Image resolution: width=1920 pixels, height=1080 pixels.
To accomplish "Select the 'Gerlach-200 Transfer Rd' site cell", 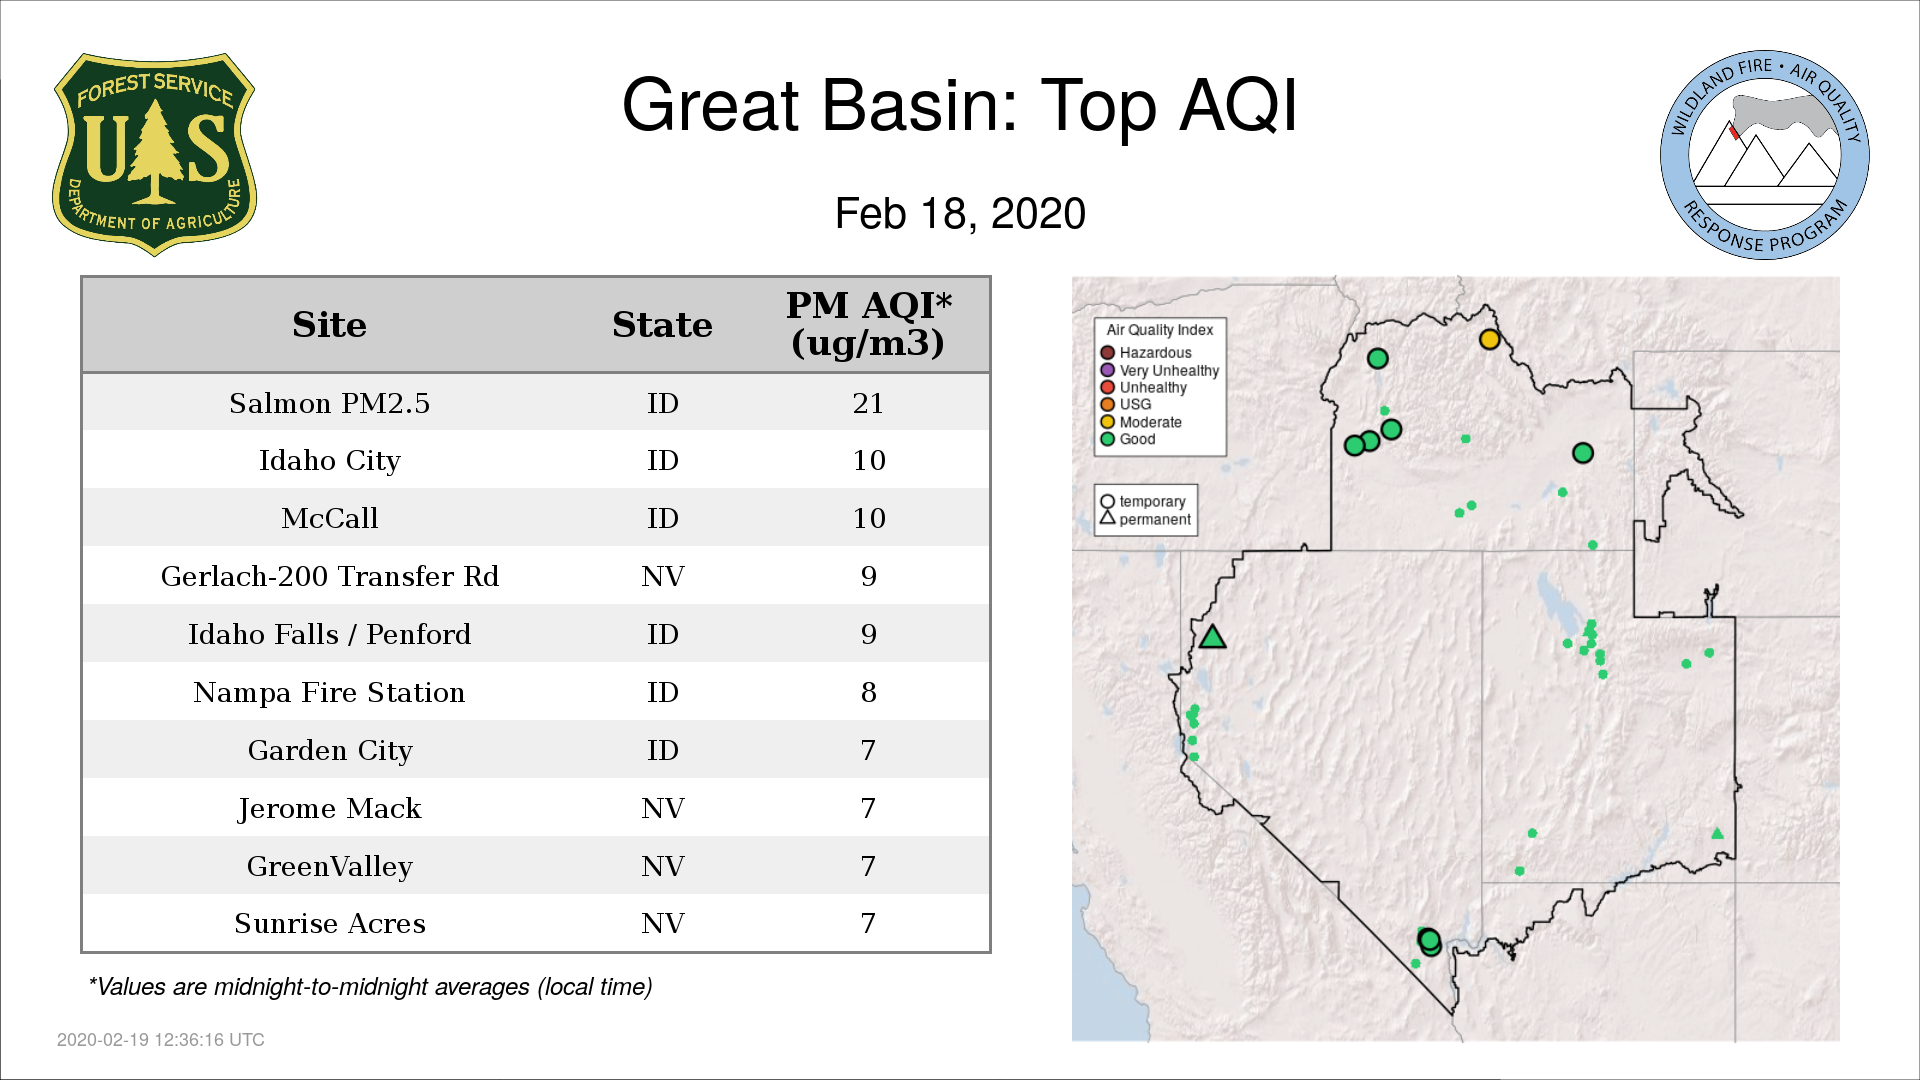I will point(329,576).
